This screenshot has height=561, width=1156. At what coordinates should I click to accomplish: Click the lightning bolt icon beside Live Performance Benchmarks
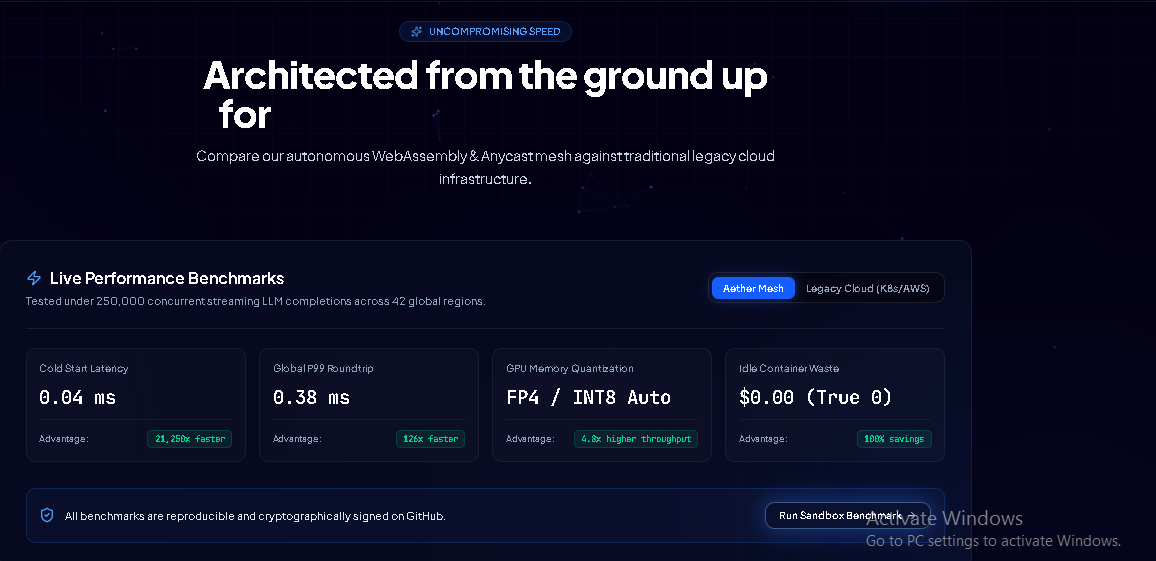[x=34, y=278]
